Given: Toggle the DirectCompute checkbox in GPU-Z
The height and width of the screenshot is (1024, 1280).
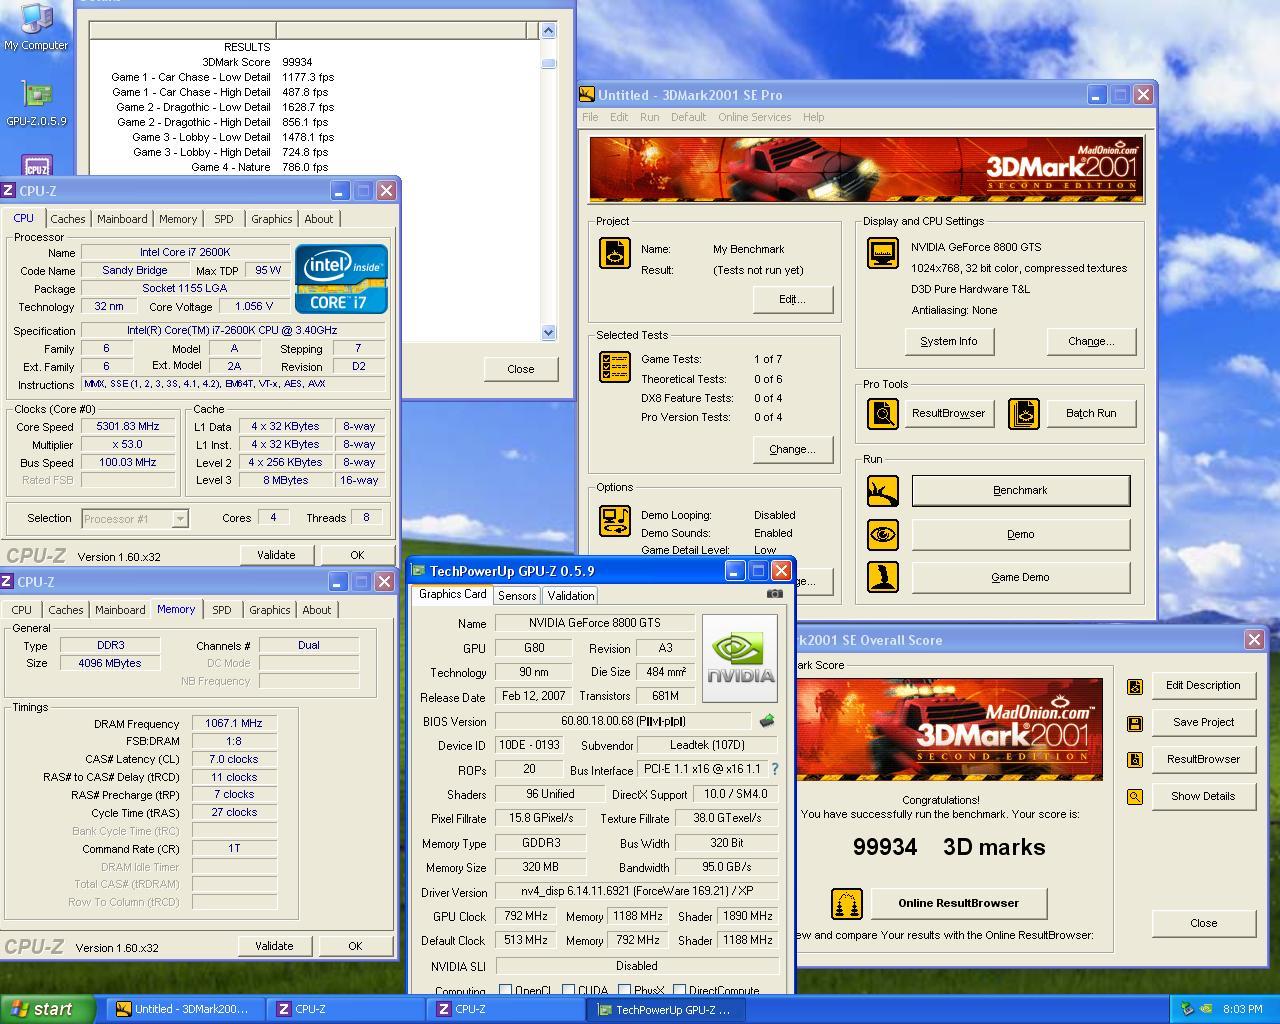Looking at the screenshot, I should [679, 991].
